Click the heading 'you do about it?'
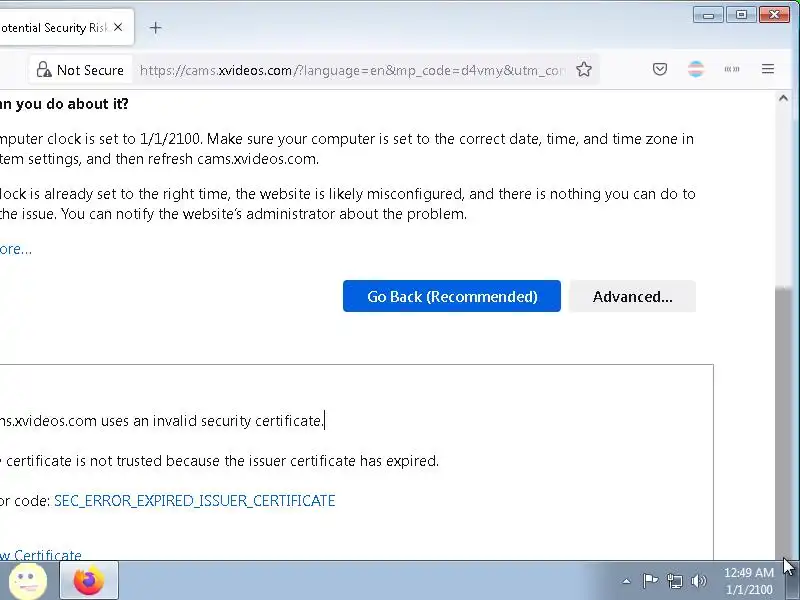800x600 pixels. 72,104
